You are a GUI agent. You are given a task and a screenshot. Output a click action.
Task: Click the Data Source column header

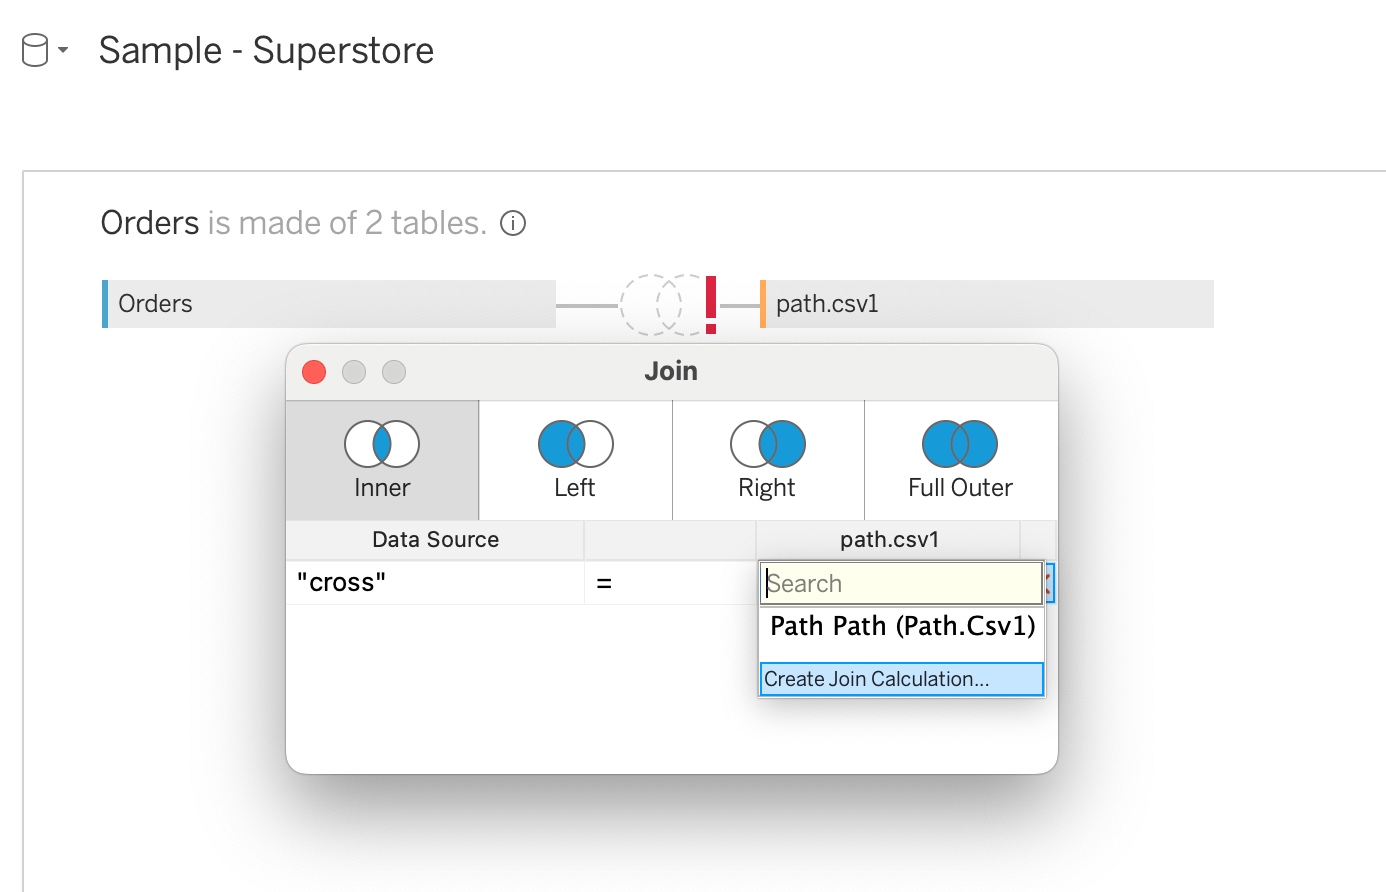[435, 540]
